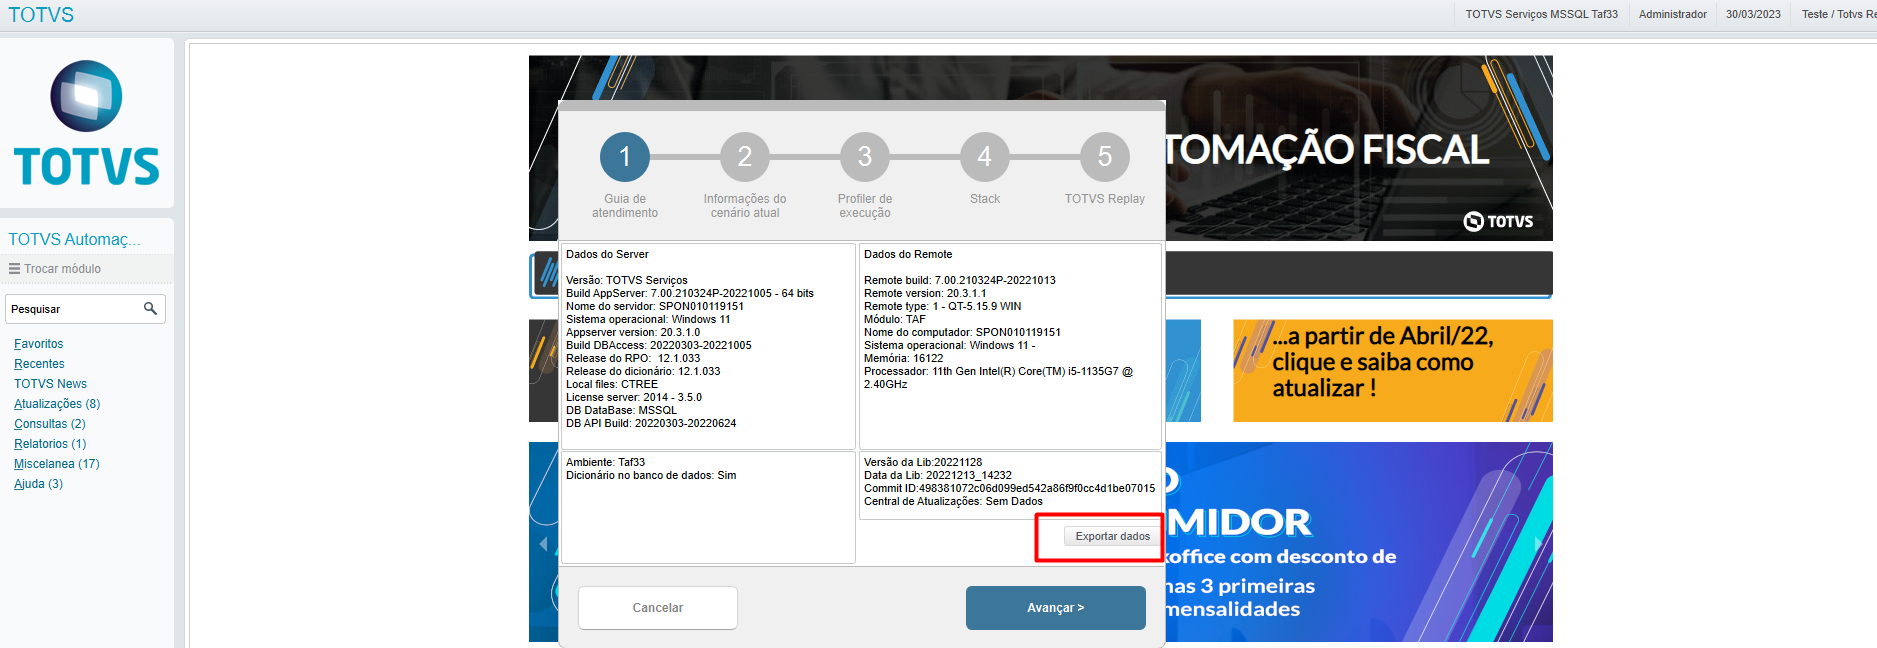The height and width of the screenshot is (648, 1877).
Task: Click Nome do servidor: SPON010119151 line
Action: coord(655,307)
